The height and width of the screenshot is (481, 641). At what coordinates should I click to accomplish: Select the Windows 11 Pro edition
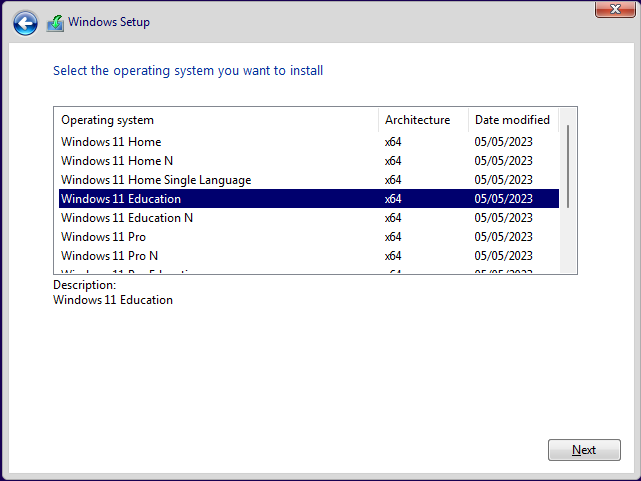[x=105, y=237]
